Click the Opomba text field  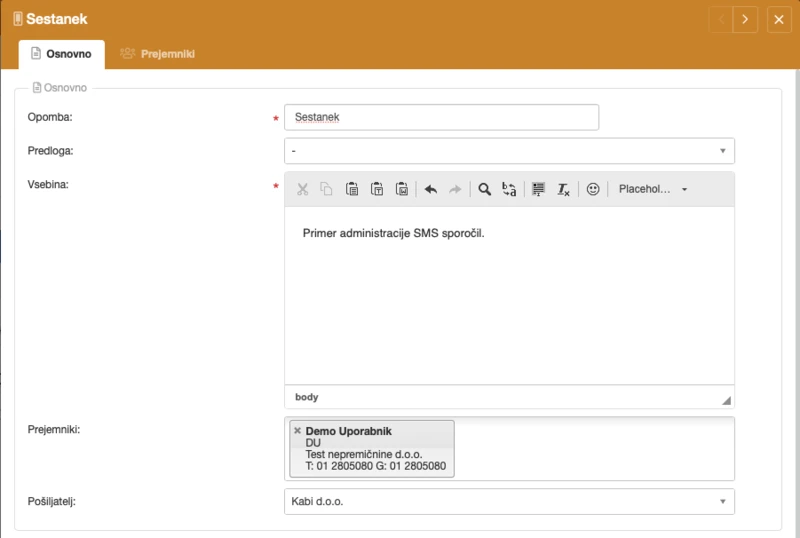441,117
